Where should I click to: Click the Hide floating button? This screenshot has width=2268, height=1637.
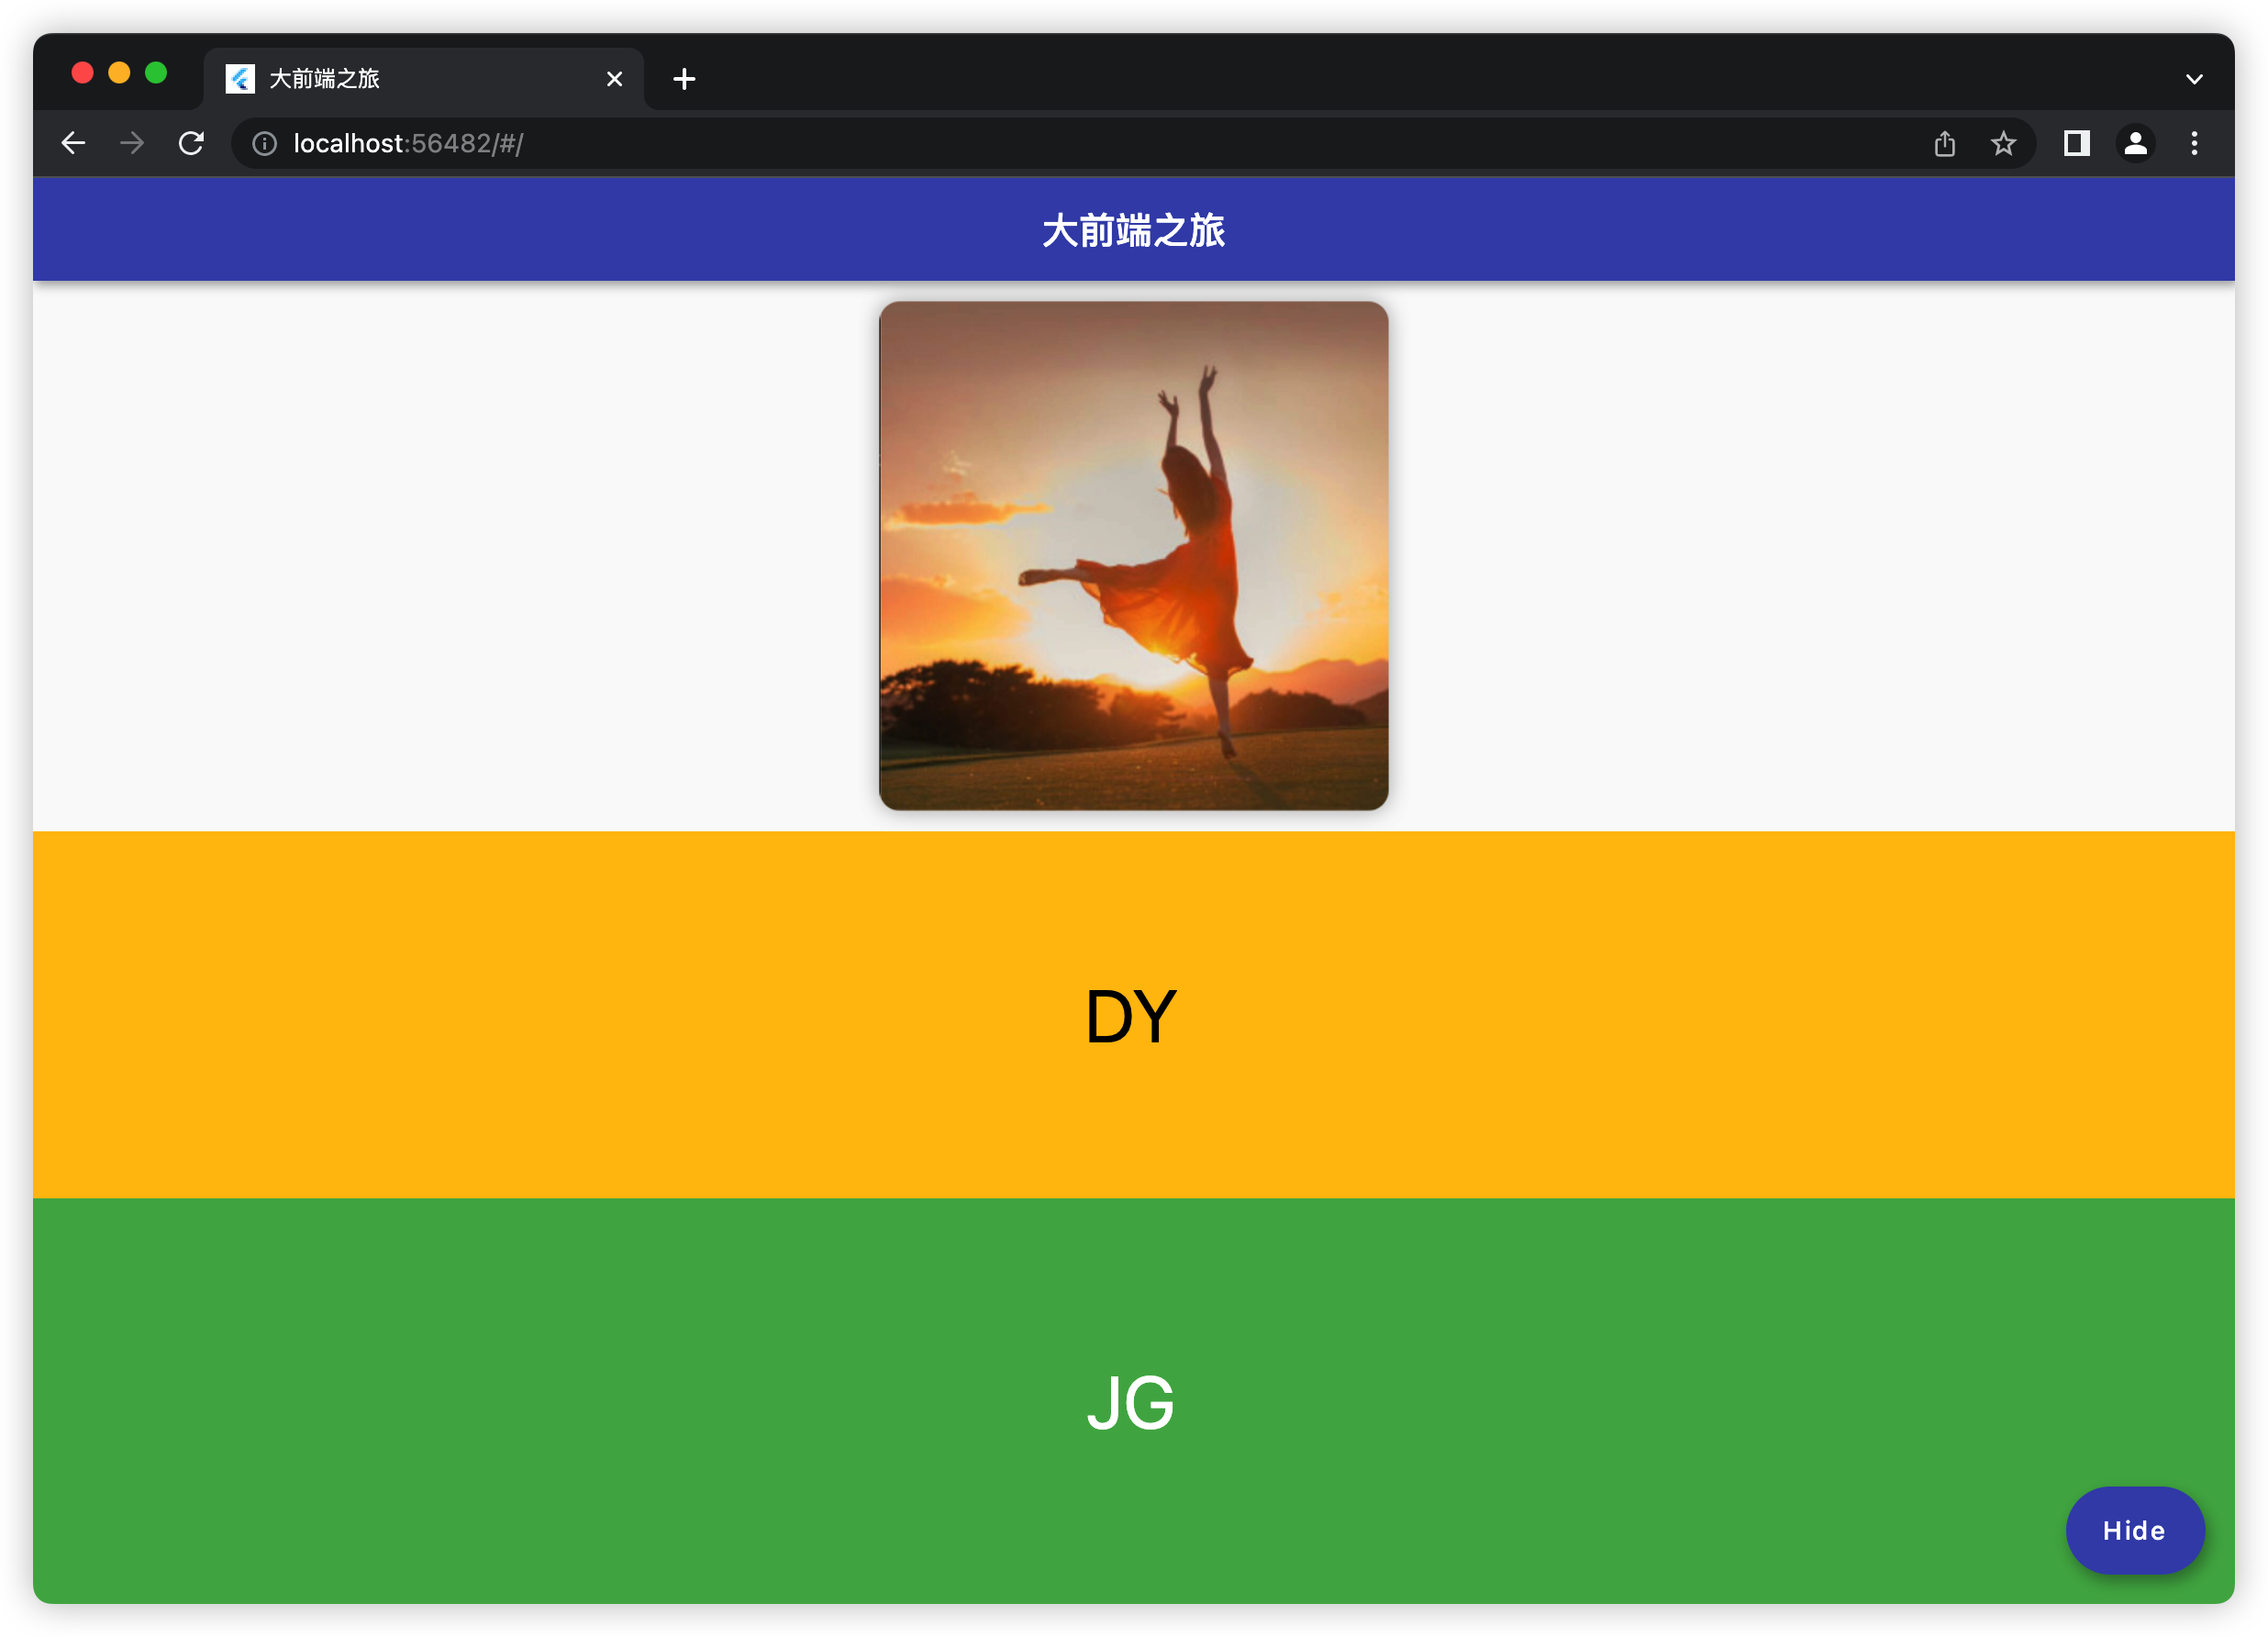(x=2134, y=1530)
